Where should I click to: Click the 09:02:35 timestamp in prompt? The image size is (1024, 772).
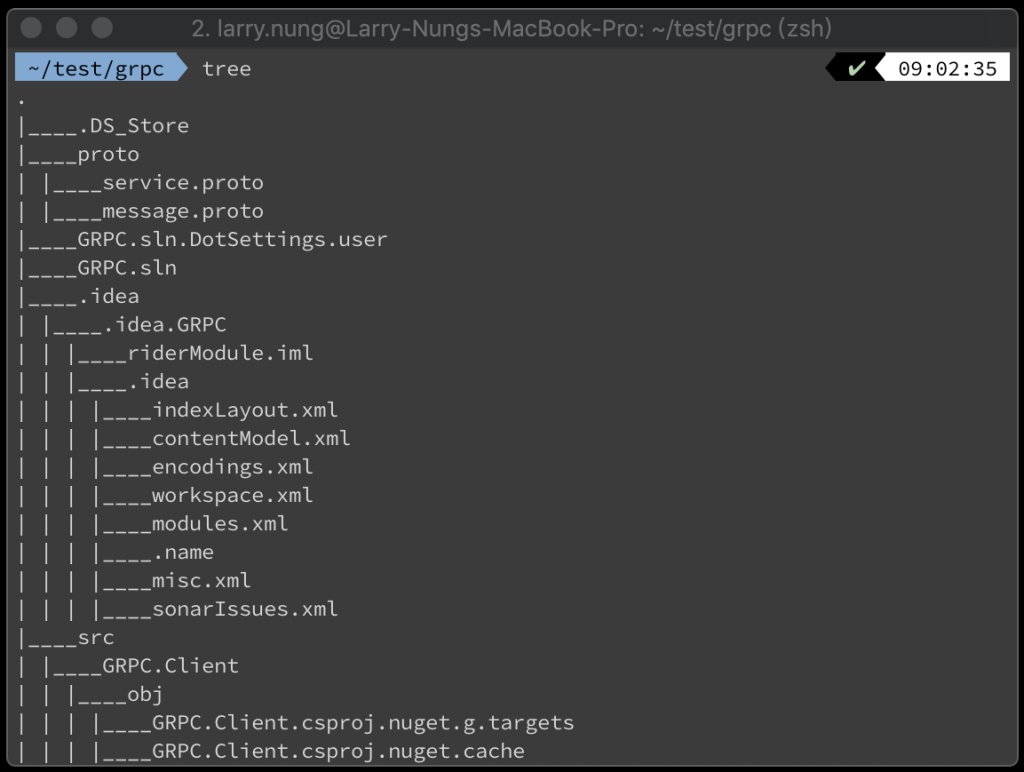[x=947, y=69]
